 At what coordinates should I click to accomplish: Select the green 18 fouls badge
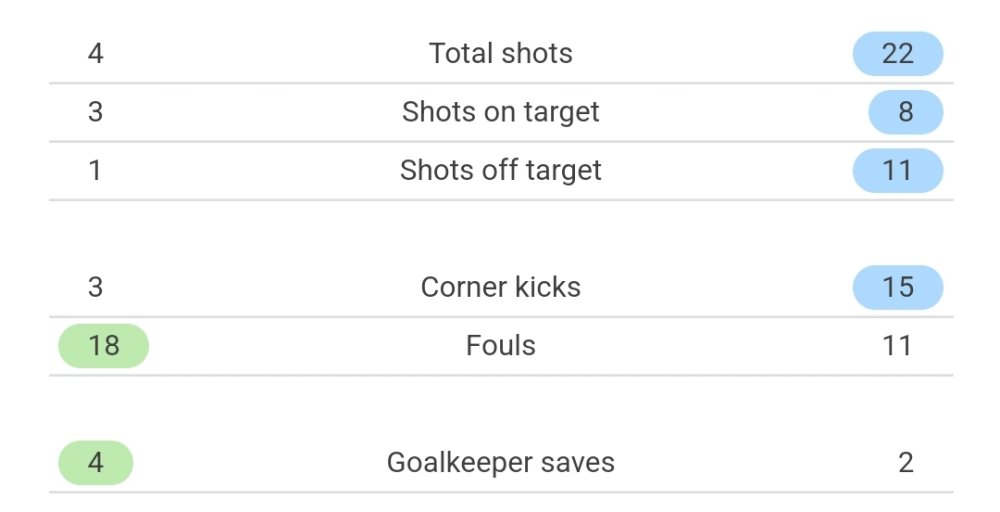(x=103, y=346)
